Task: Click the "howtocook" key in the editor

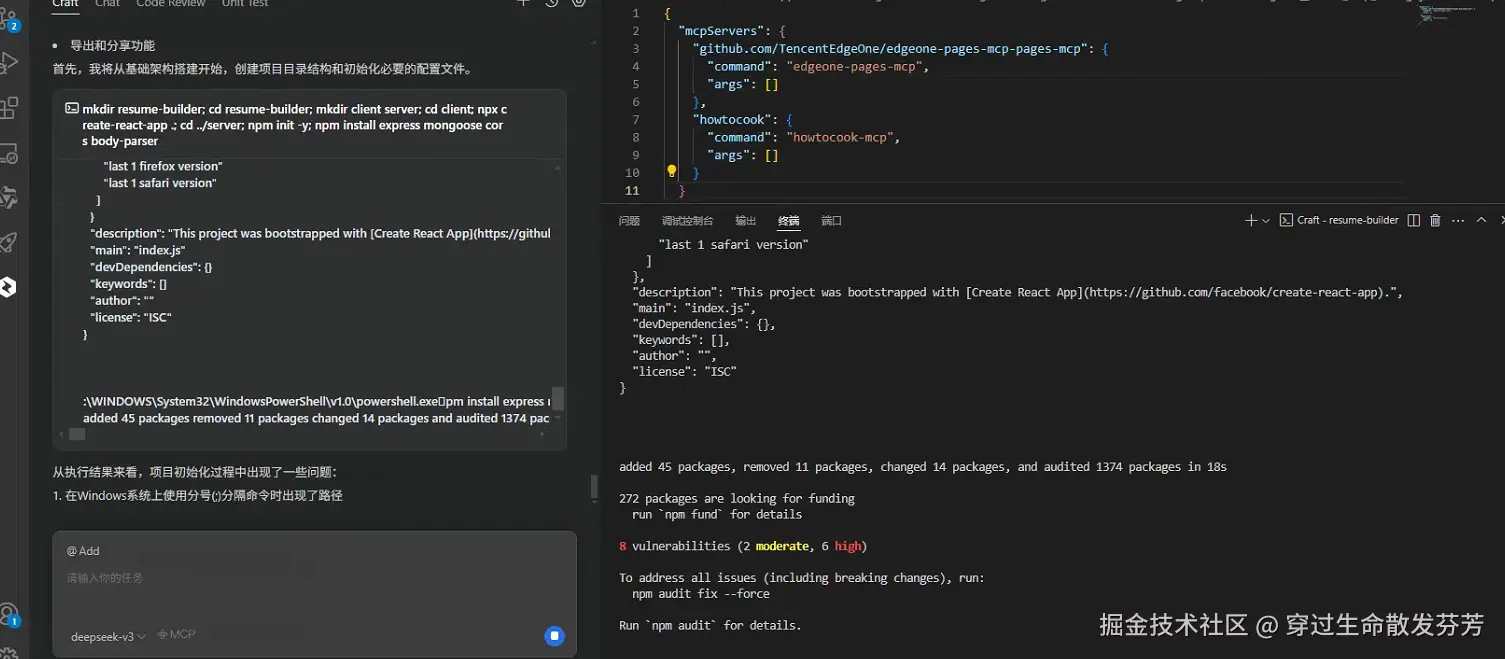Action: tap(731, 120)
